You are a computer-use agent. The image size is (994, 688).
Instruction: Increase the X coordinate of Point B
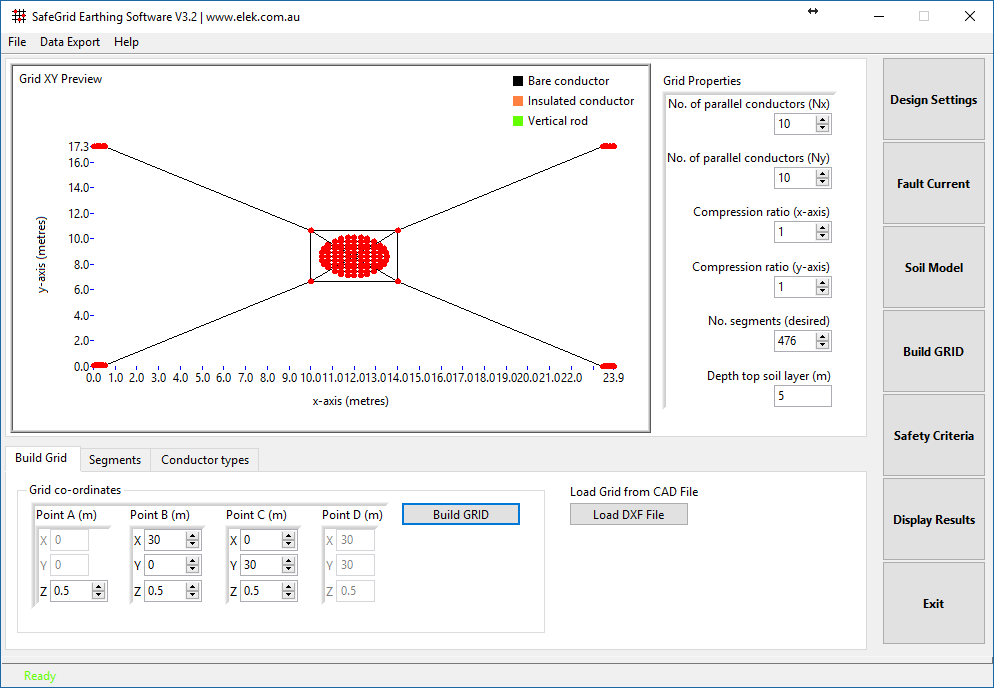[x=193, y=534]
